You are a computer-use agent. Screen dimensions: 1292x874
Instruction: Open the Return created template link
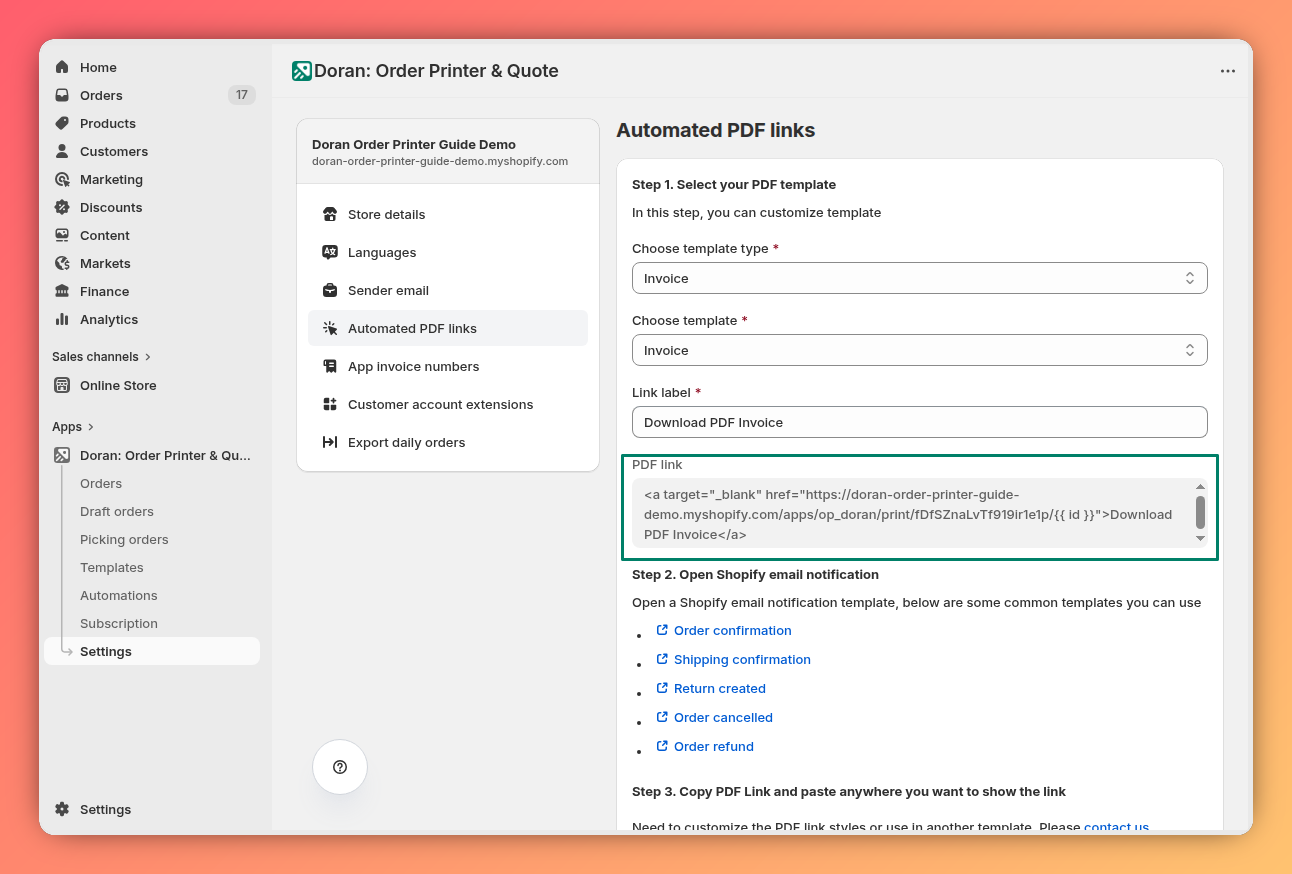coord(720,688)
